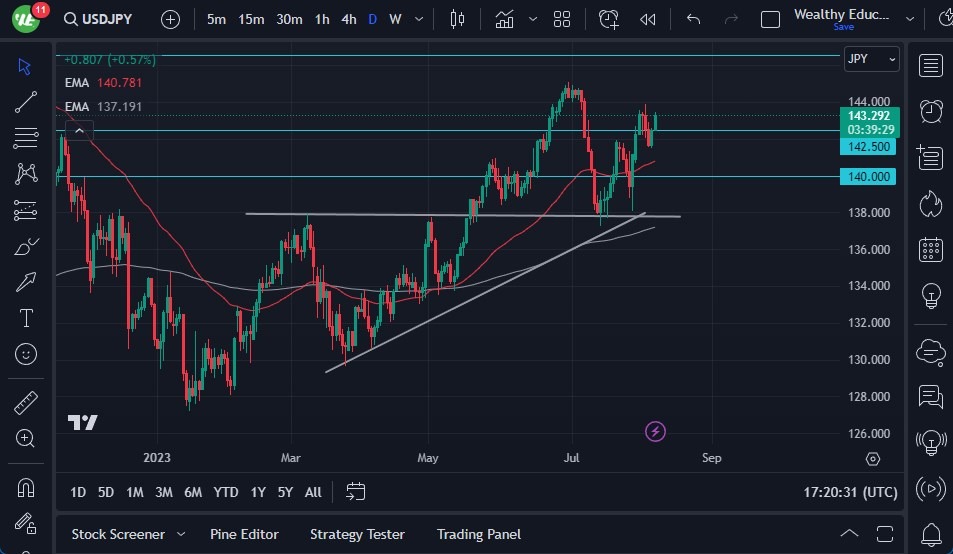The width and height of the screenshot is (953, 554).
Task: Select the weekly W timeframe
Action: pyautogui.click(x=395, y=19)
